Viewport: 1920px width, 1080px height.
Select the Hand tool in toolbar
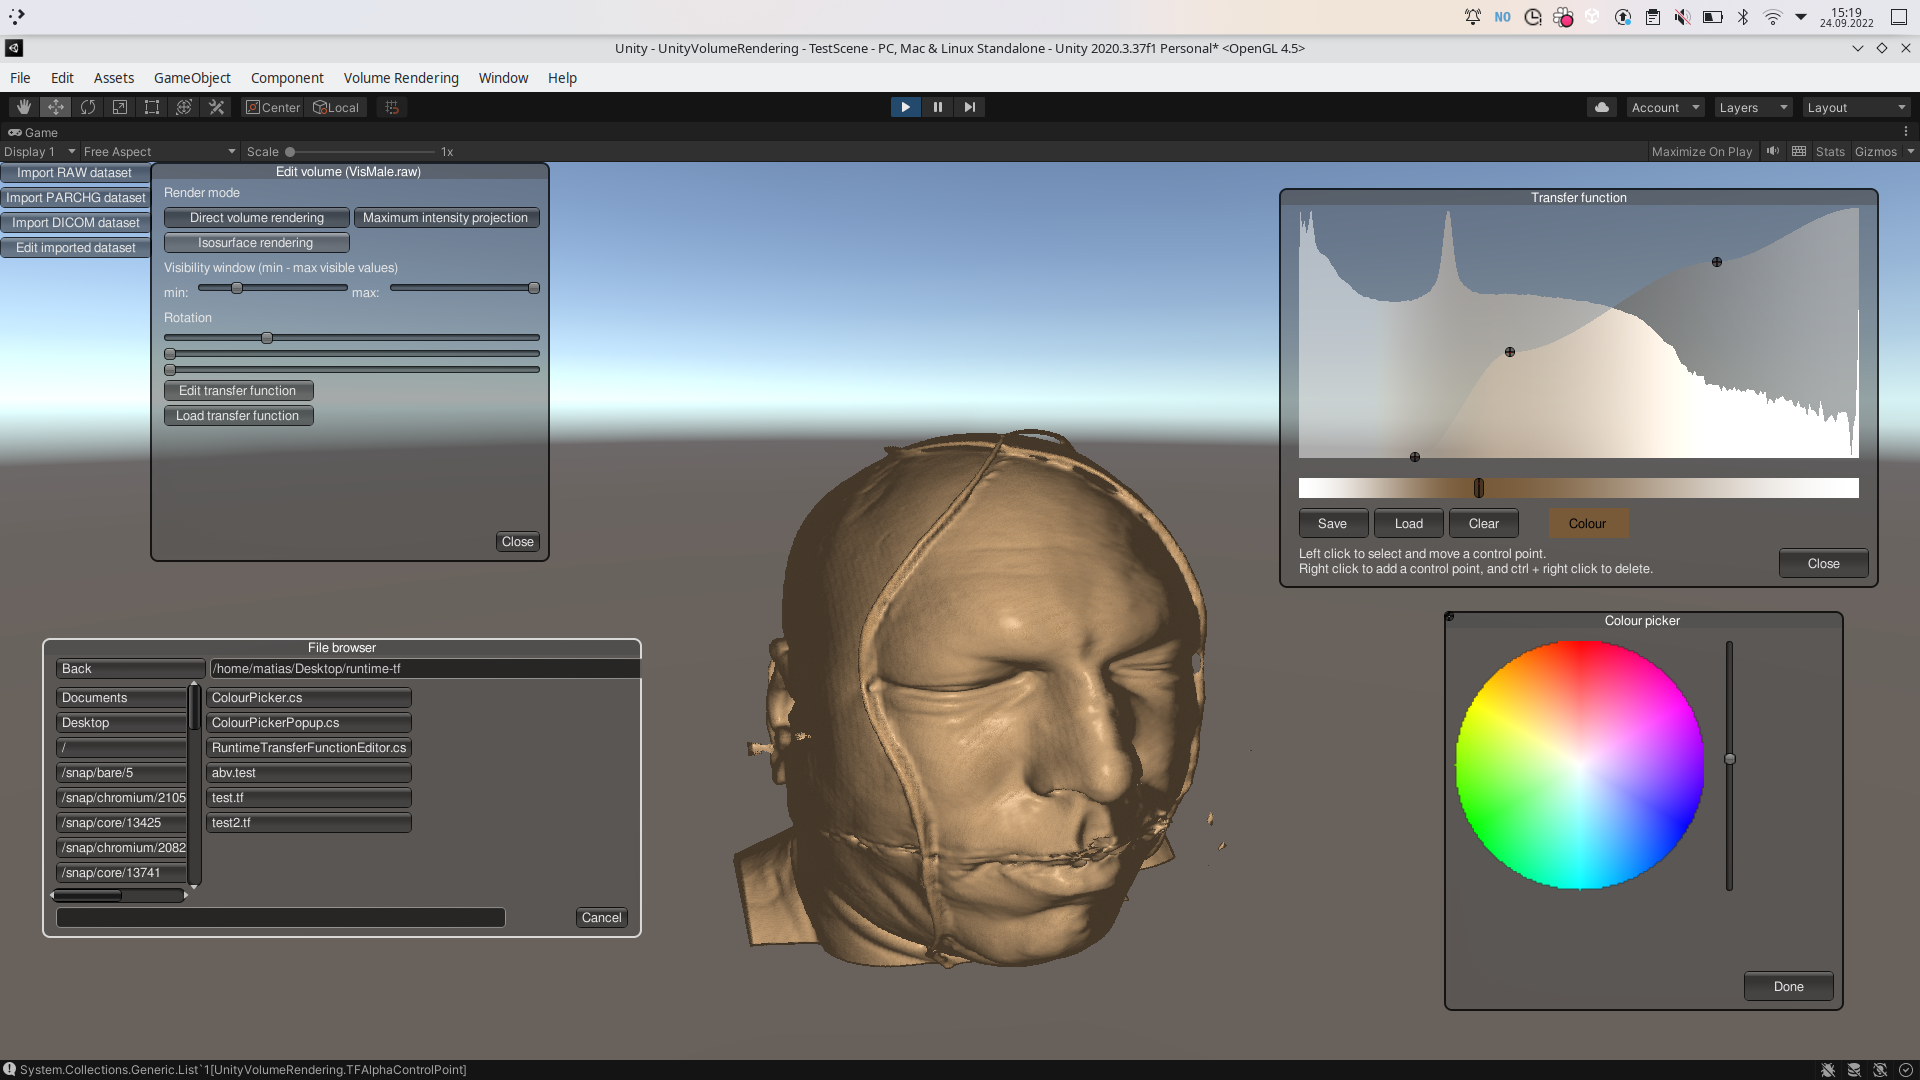(x=24, y=107)
